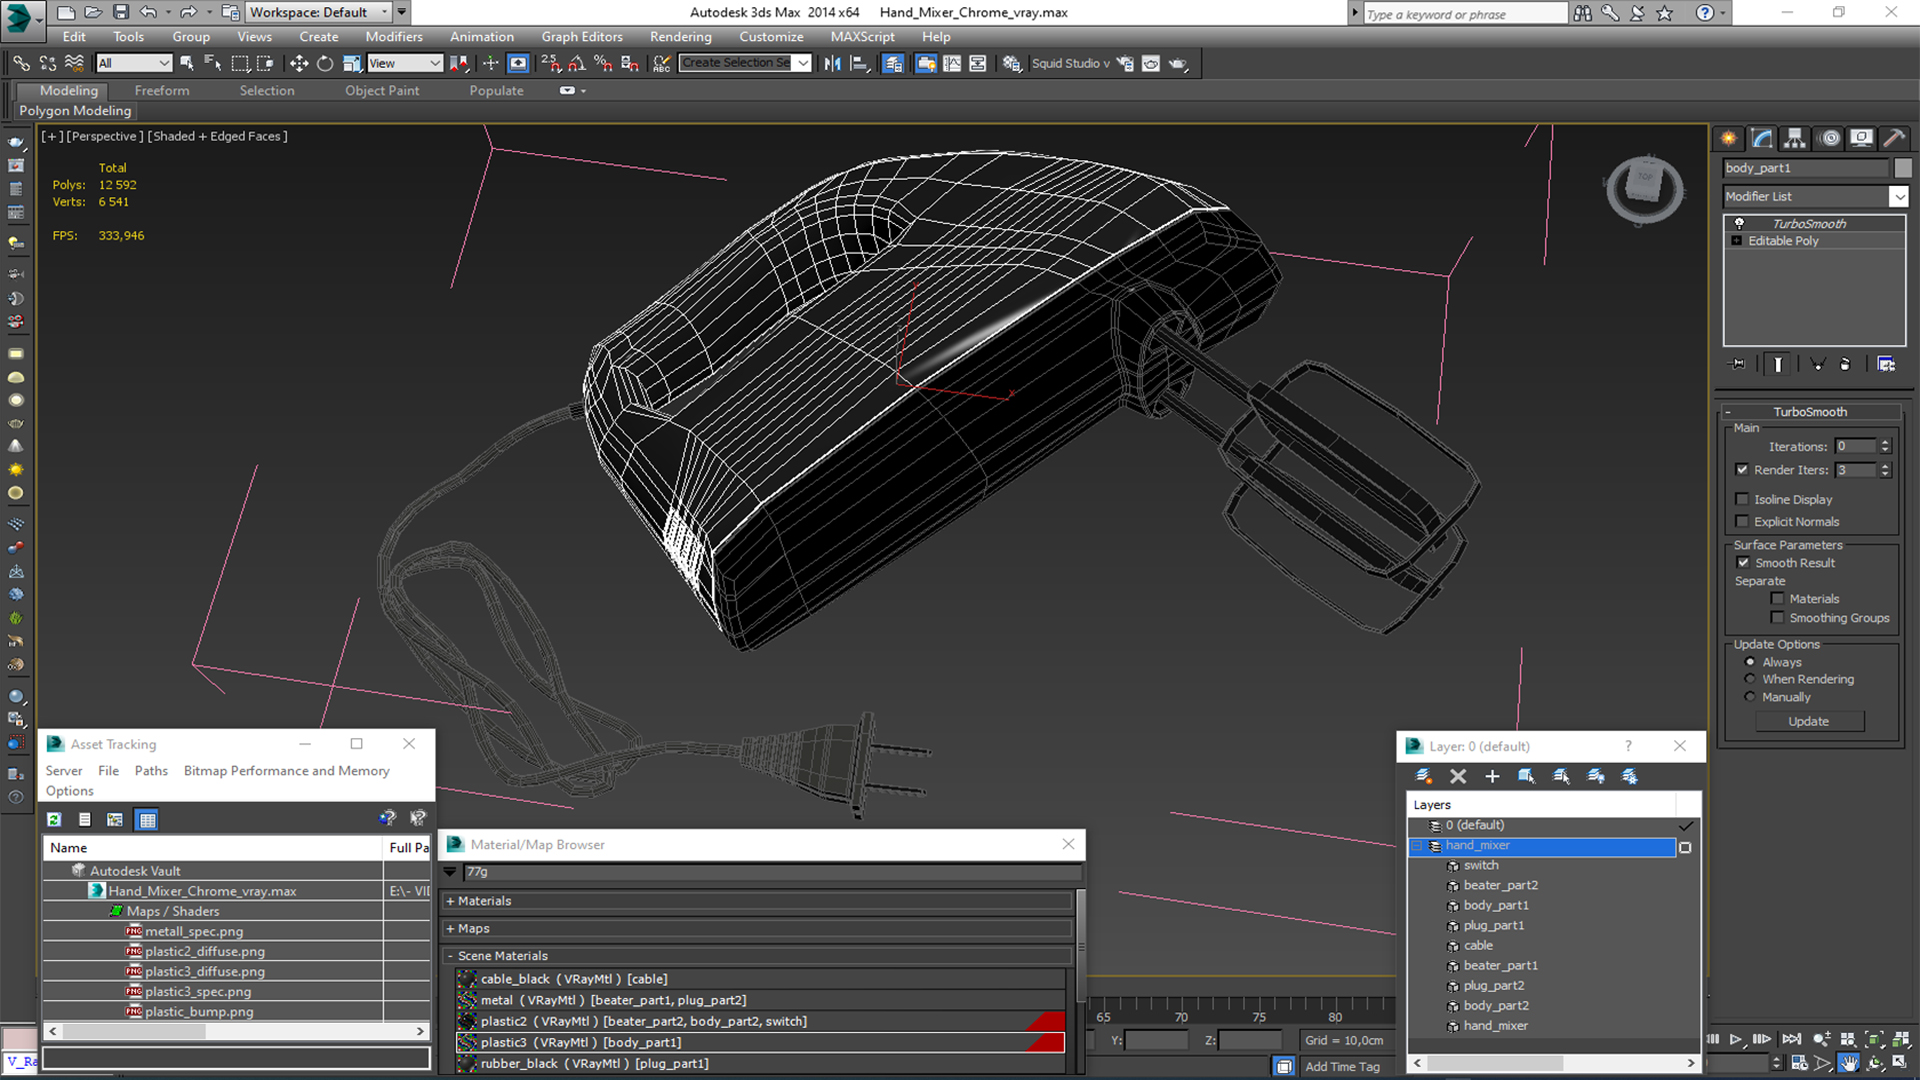1920x1080 pixels.
Task: Click the object color swatch beside body_part1
Action: 1902,168
